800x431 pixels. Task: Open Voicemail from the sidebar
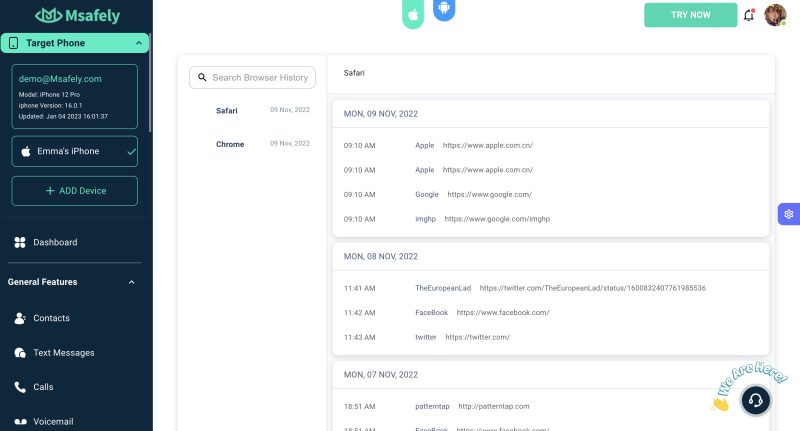pos(53,422)
